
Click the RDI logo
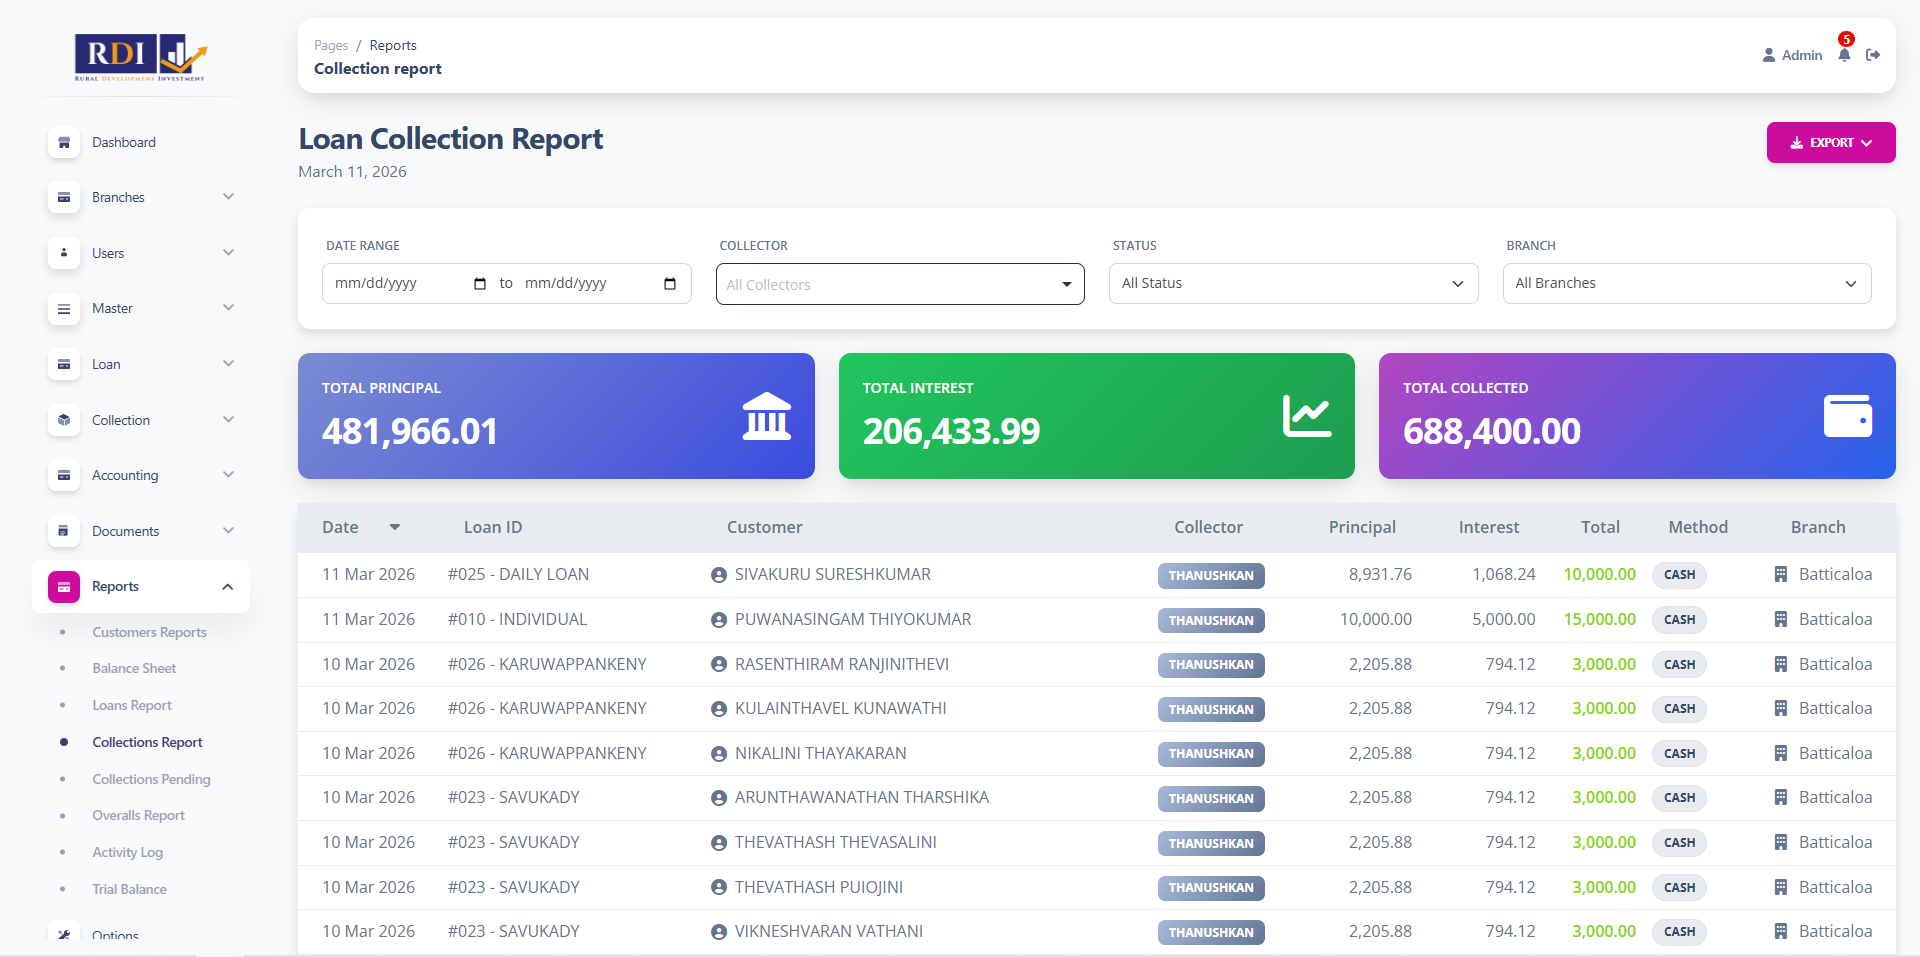(x=140, y=57)
